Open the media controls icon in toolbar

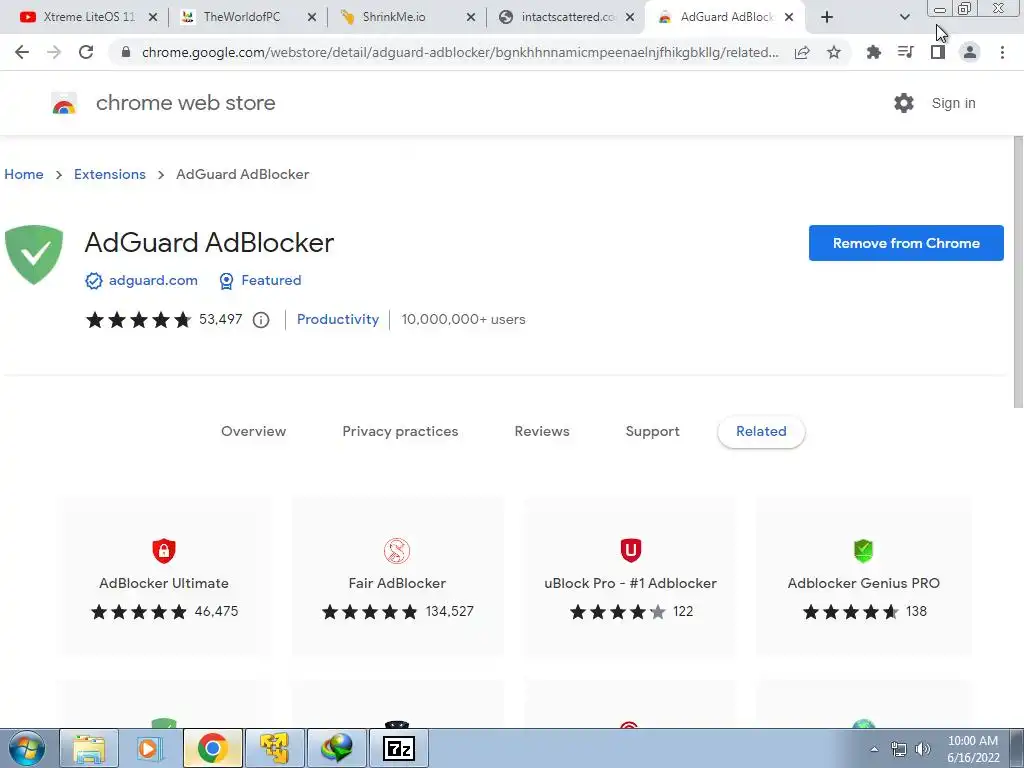[905, 52]
